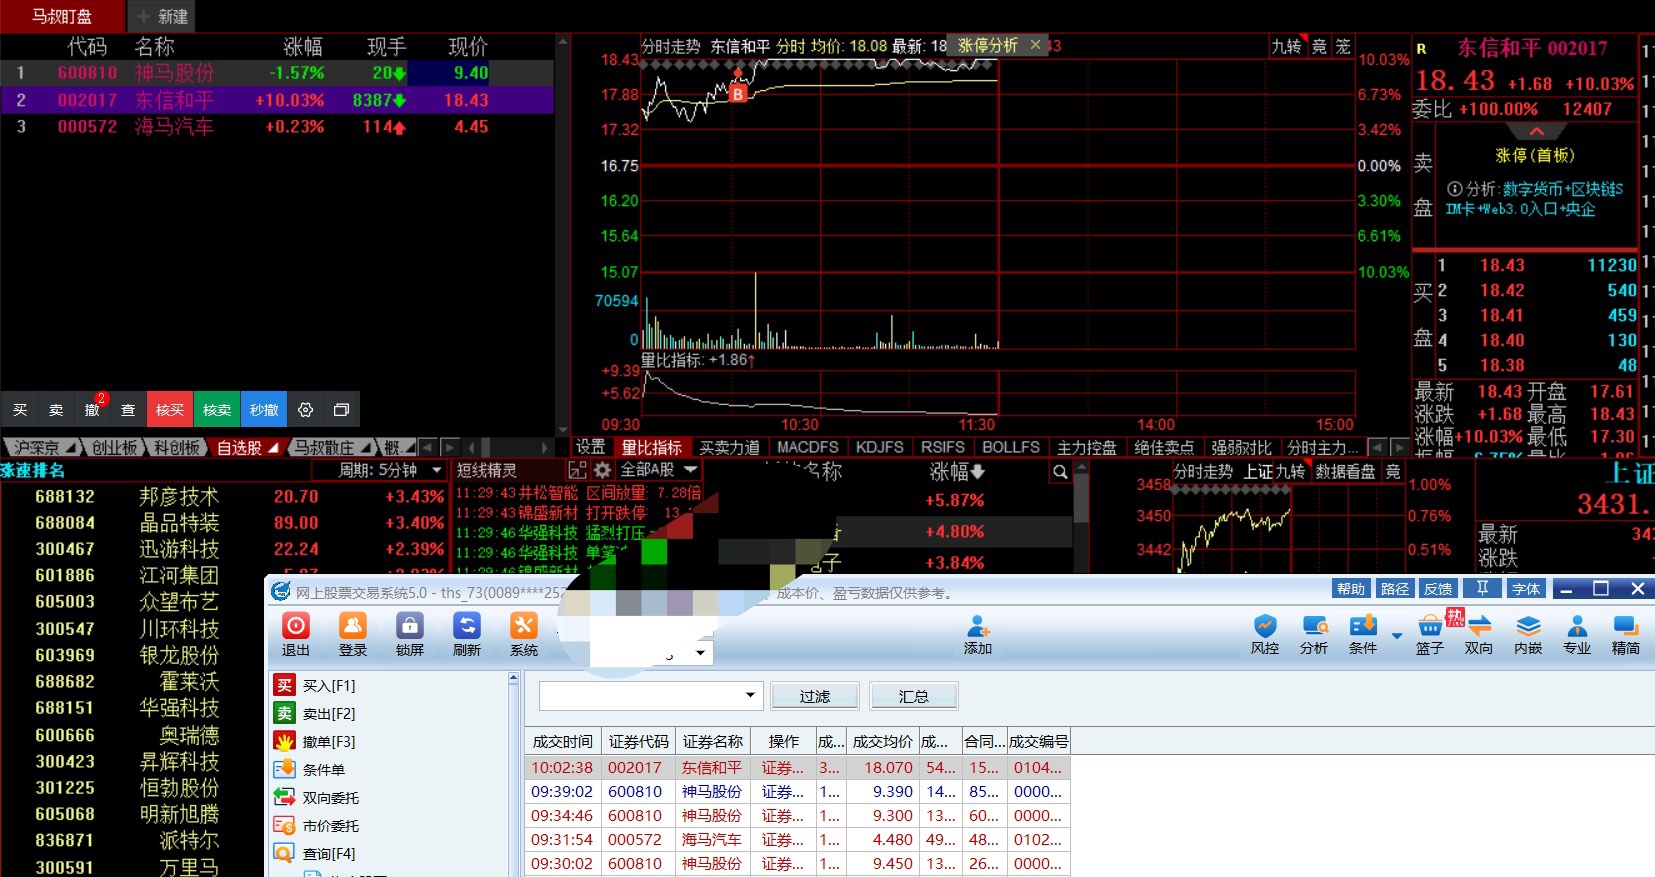Screen dimensions: 1655x877
Task: Click the 字体 font button
Action: click(x=1526, y=588)
